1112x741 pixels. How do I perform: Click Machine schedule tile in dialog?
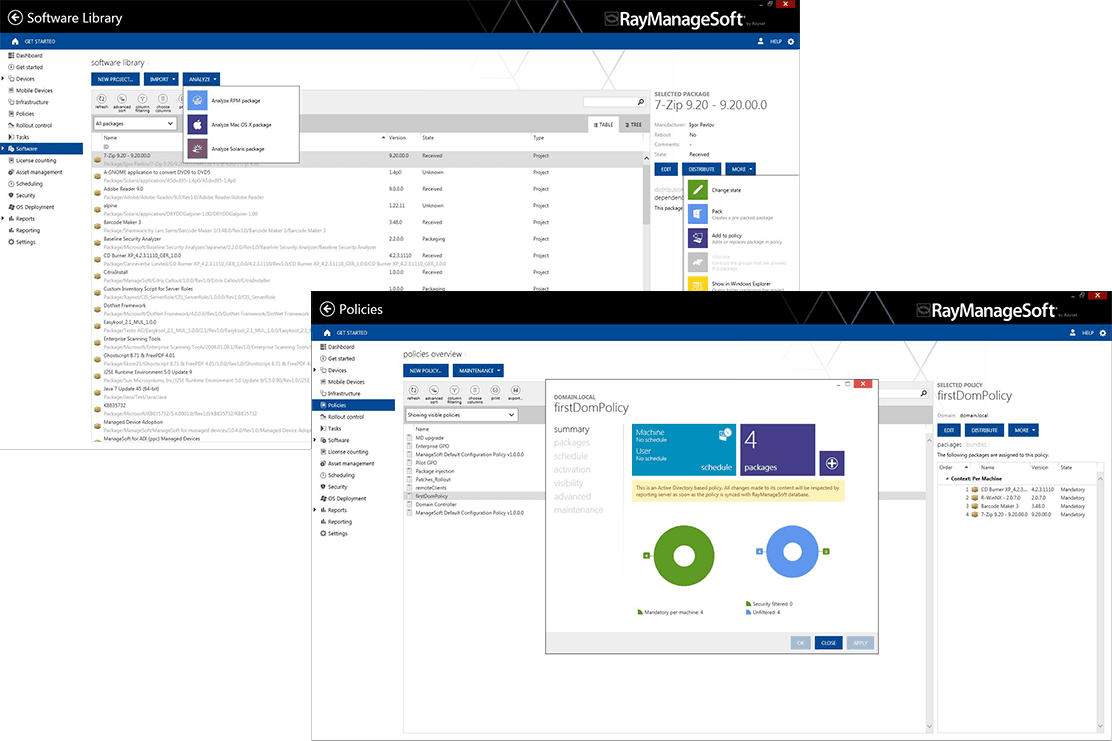(684, 450)
